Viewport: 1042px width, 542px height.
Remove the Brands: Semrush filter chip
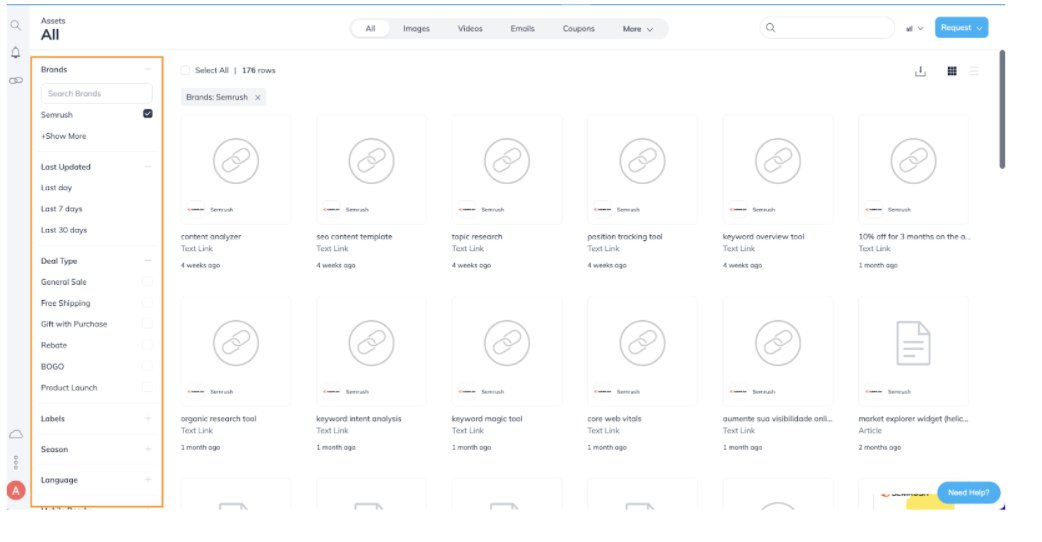click(x=258, y=97)
